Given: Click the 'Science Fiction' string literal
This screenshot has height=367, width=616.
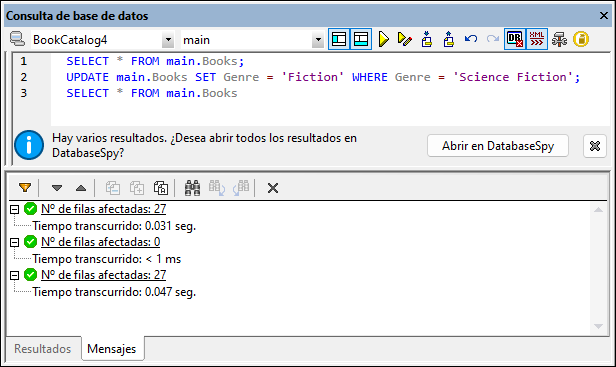Looking at the screenshot, I should [513, 77].
